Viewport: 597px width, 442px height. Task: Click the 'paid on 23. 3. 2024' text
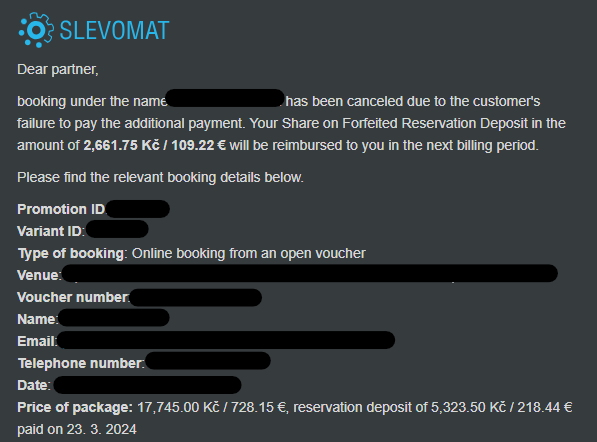coord(77,429)
